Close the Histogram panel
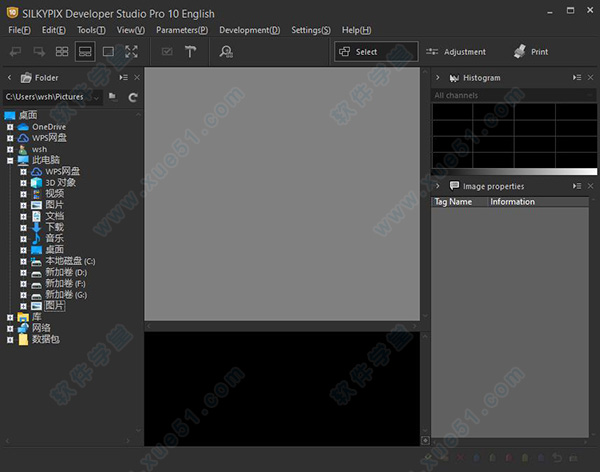The width and height of the screenshot is (600, 472). click(x=590, y=77)
